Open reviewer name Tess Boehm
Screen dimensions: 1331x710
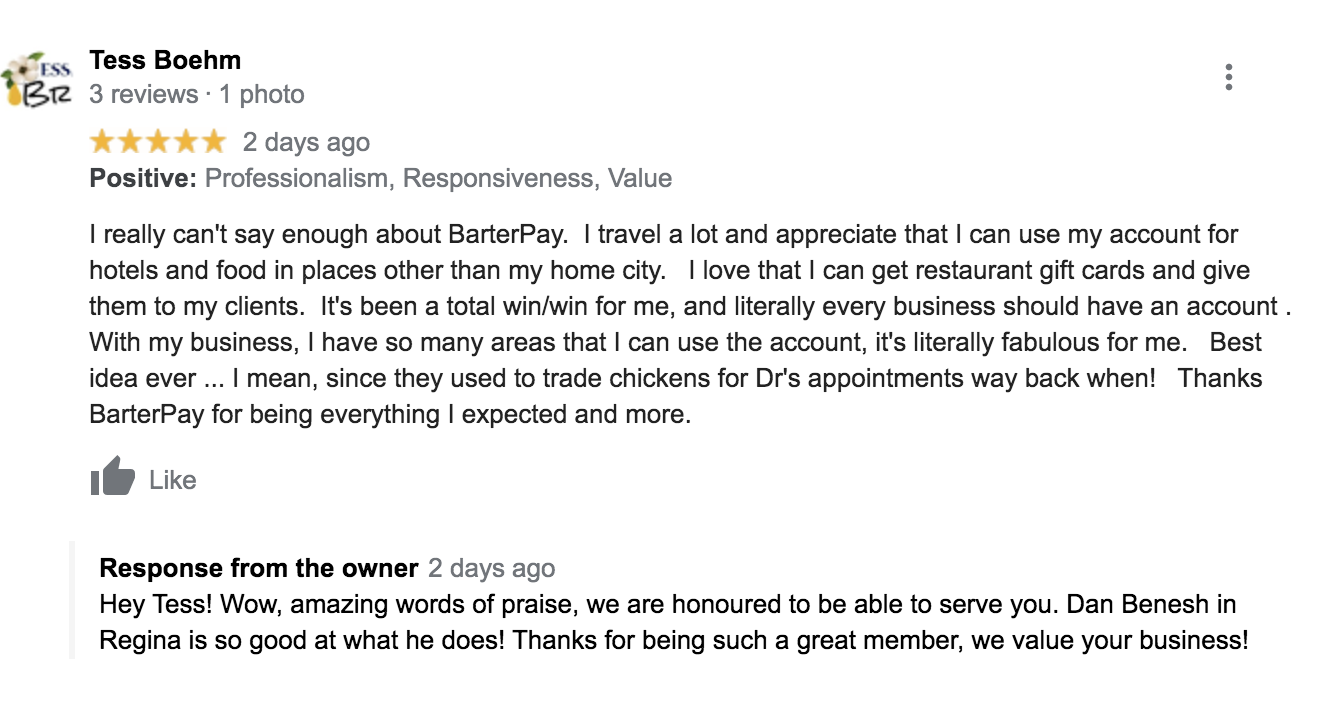coord(165,61)
